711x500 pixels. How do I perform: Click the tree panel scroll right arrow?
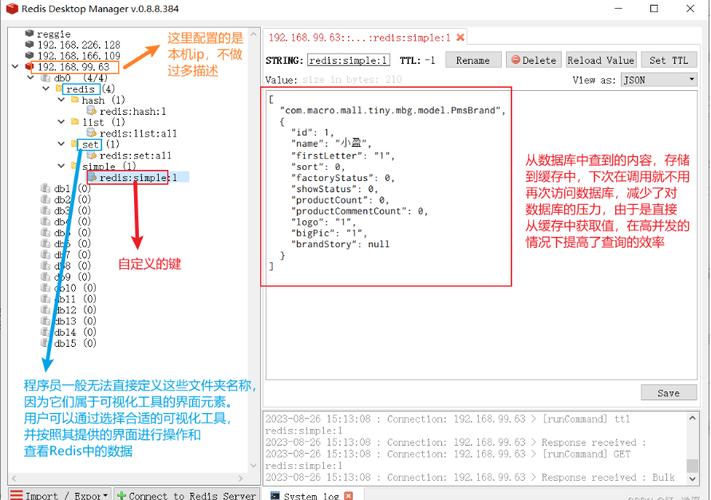click(x=240, y=478)
